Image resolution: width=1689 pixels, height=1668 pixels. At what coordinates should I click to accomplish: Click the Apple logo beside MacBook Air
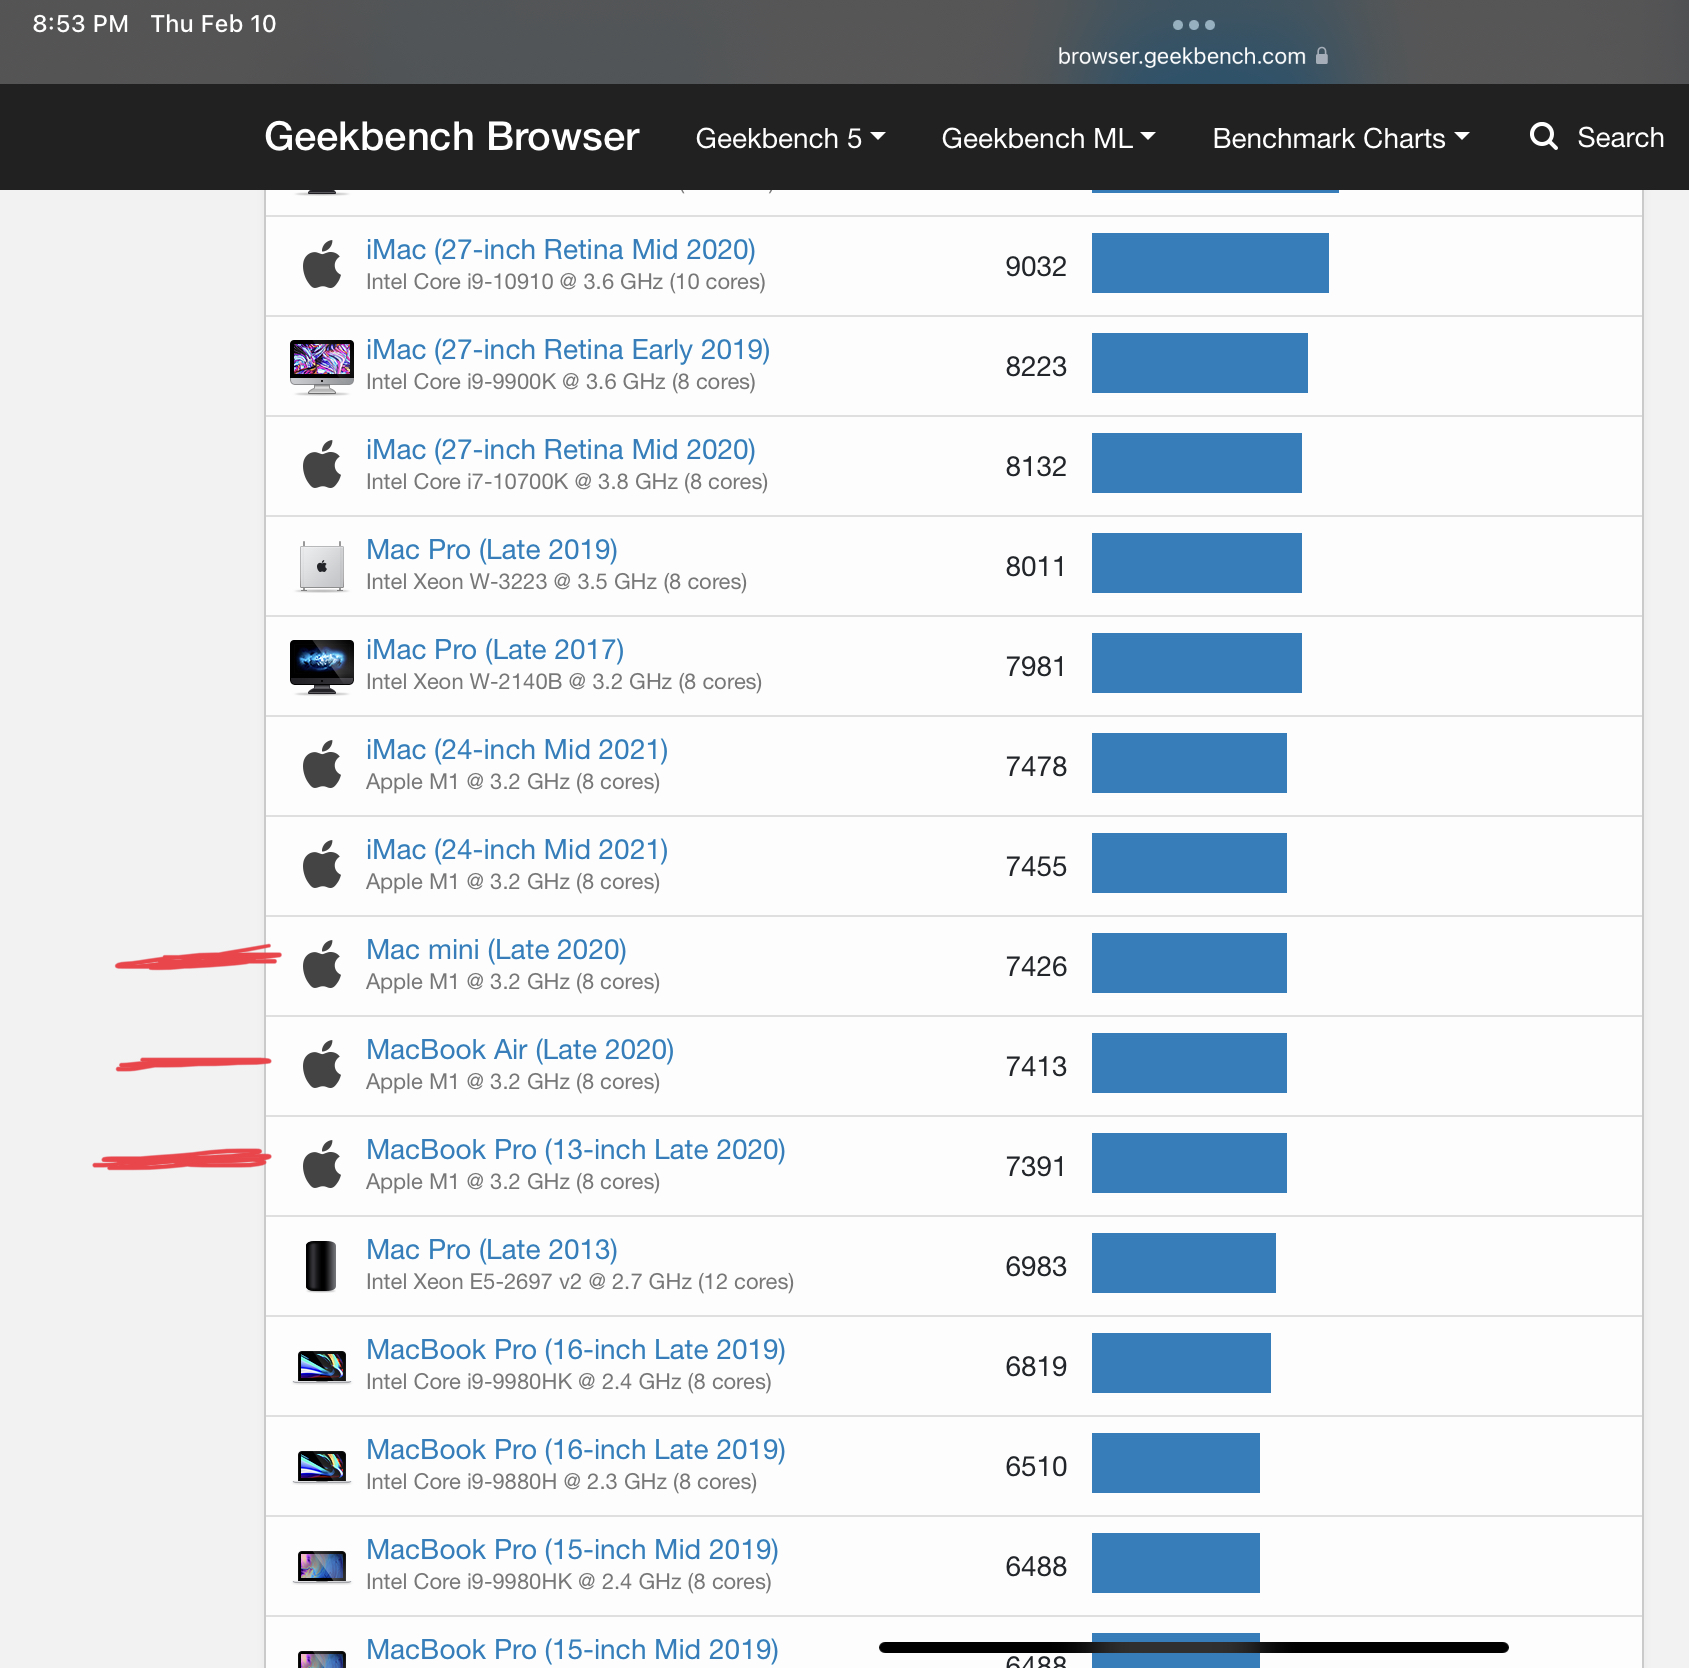(322, 1065)
